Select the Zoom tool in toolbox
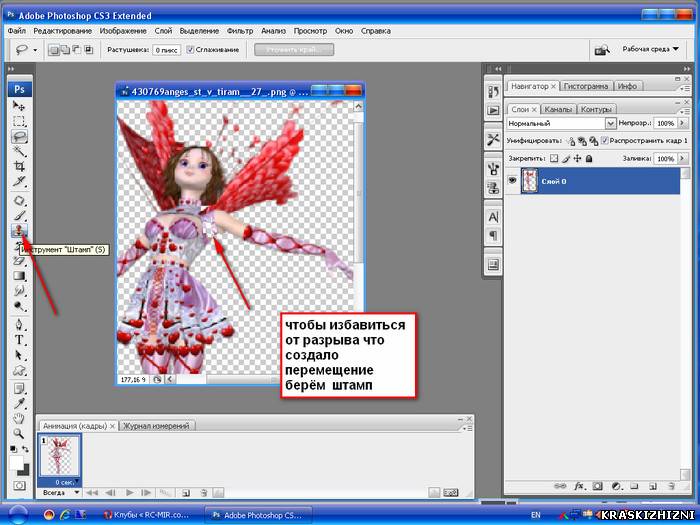The width and height of the screenshot is (700, 525). pyautogui.click(x=19, y=433)
